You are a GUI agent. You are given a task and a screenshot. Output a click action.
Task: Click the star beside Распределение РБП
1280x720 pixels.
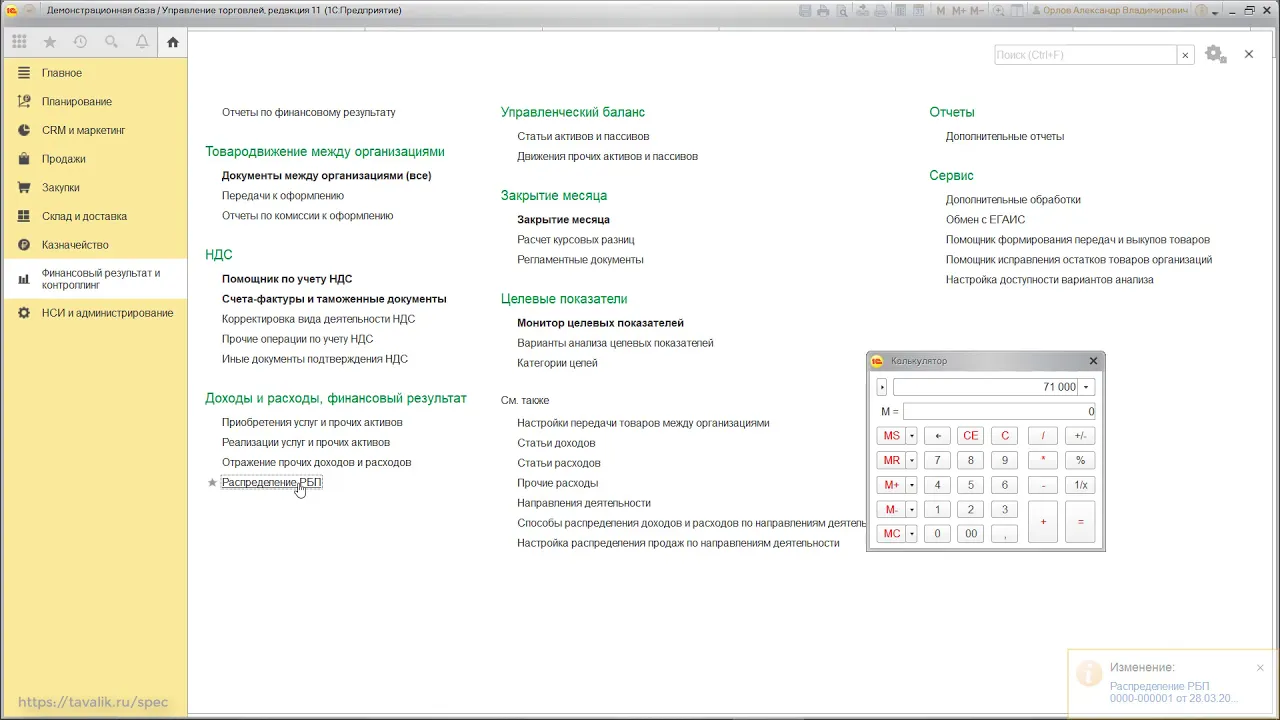pos(212,483)
